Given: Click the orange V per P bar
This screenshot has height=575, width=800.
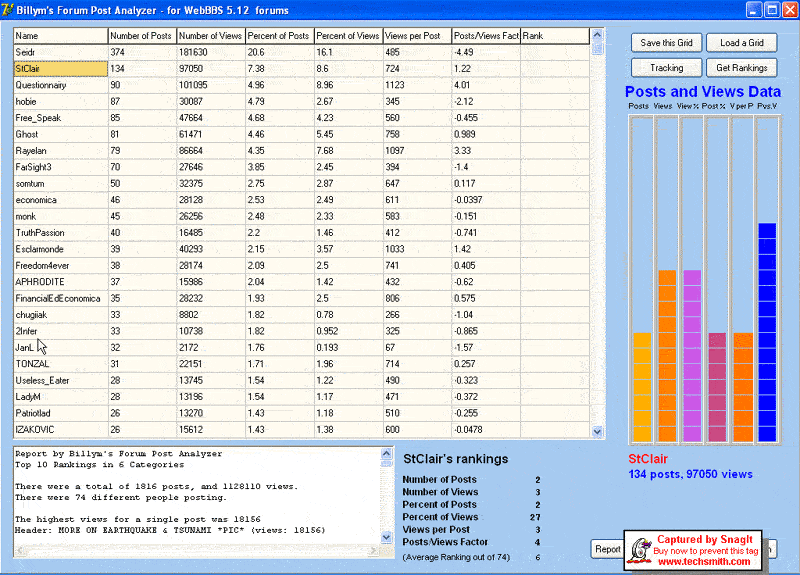Looking at the screenshot, I should [743, 387].
